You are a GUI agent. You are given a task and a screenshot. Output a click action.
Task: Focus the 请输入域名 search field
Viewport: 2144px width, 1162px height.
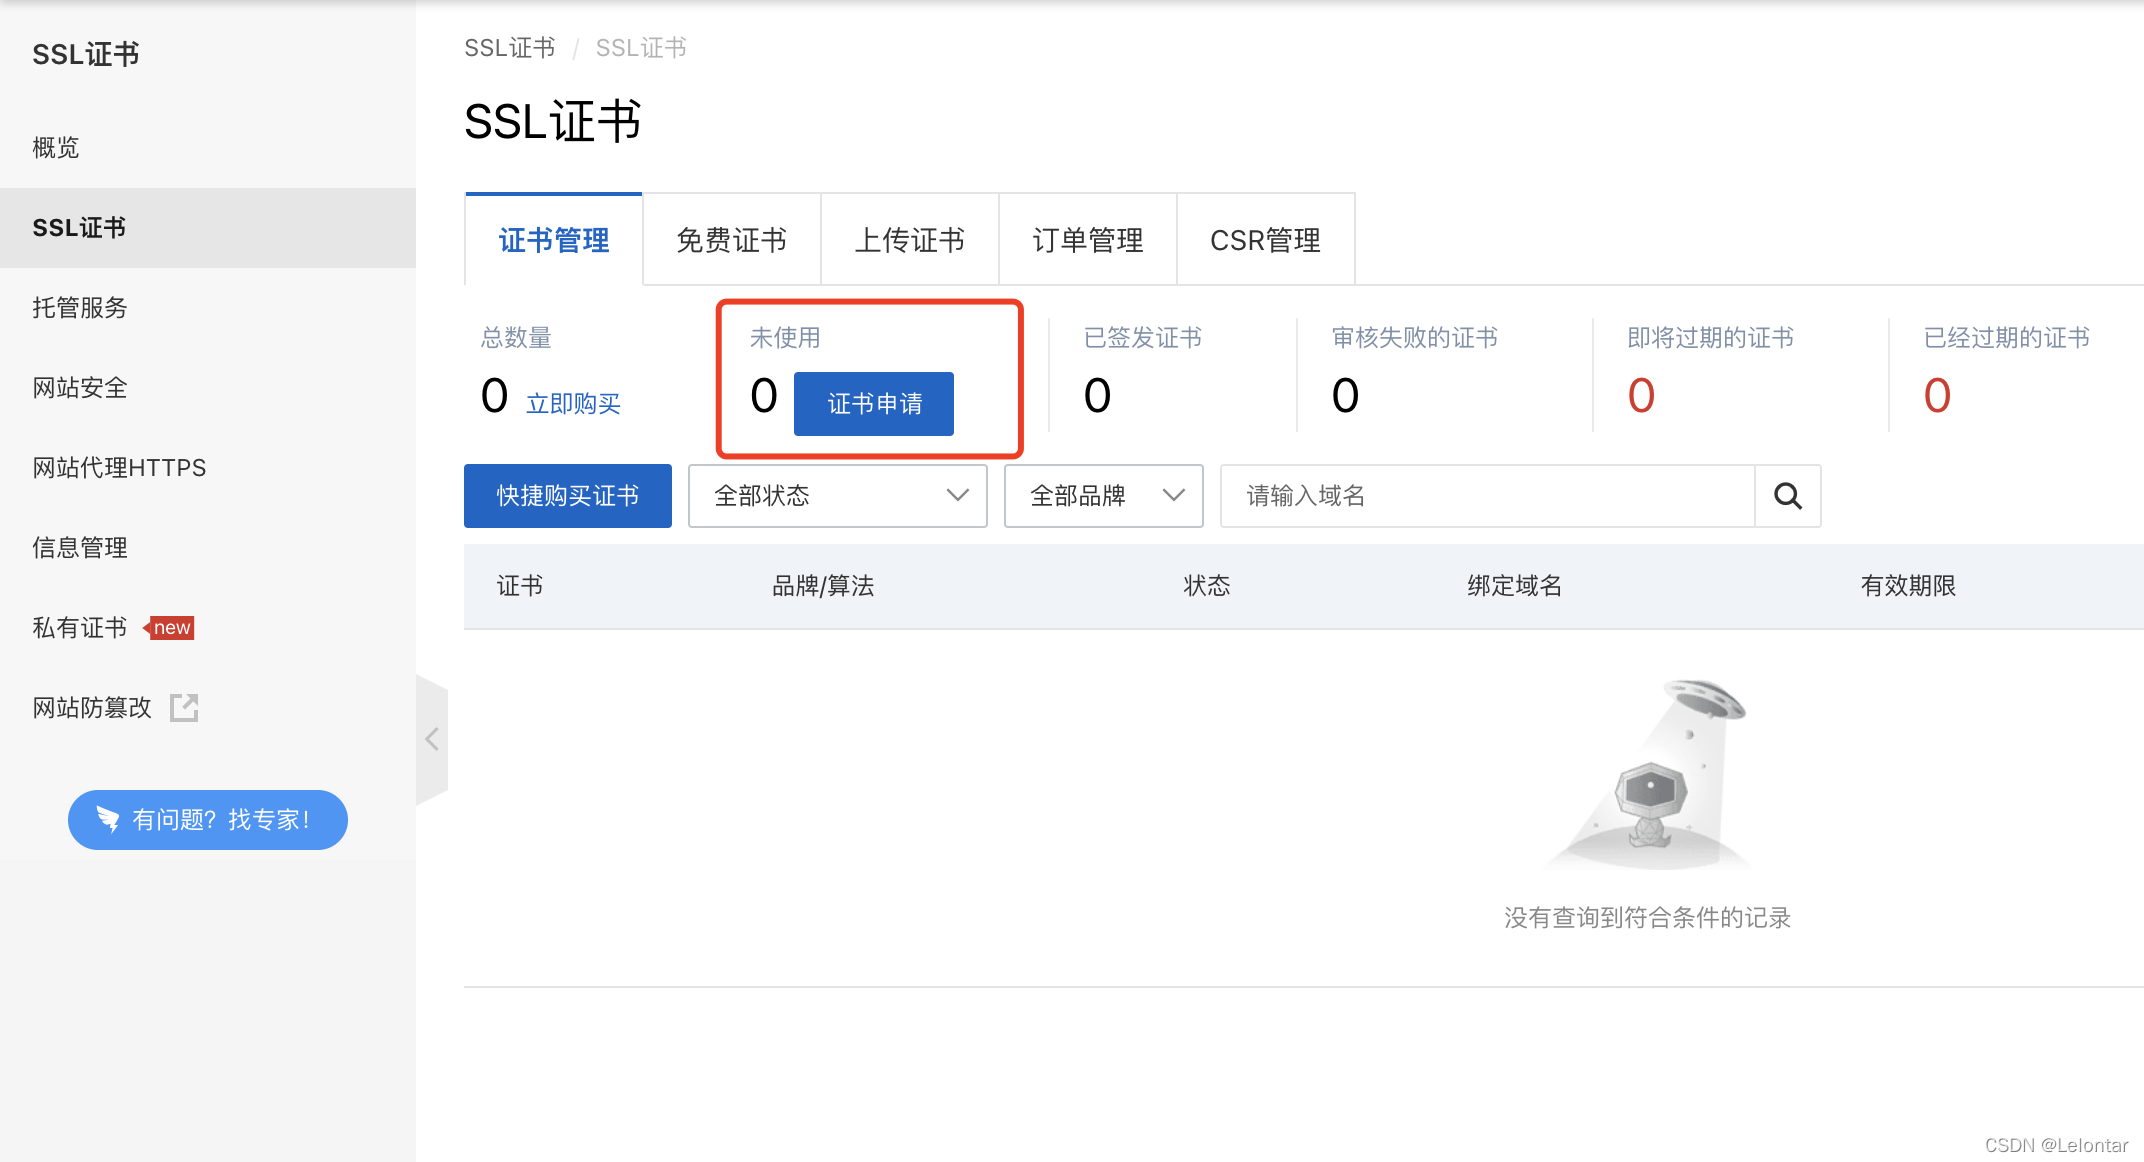[x=1487, y=496]
